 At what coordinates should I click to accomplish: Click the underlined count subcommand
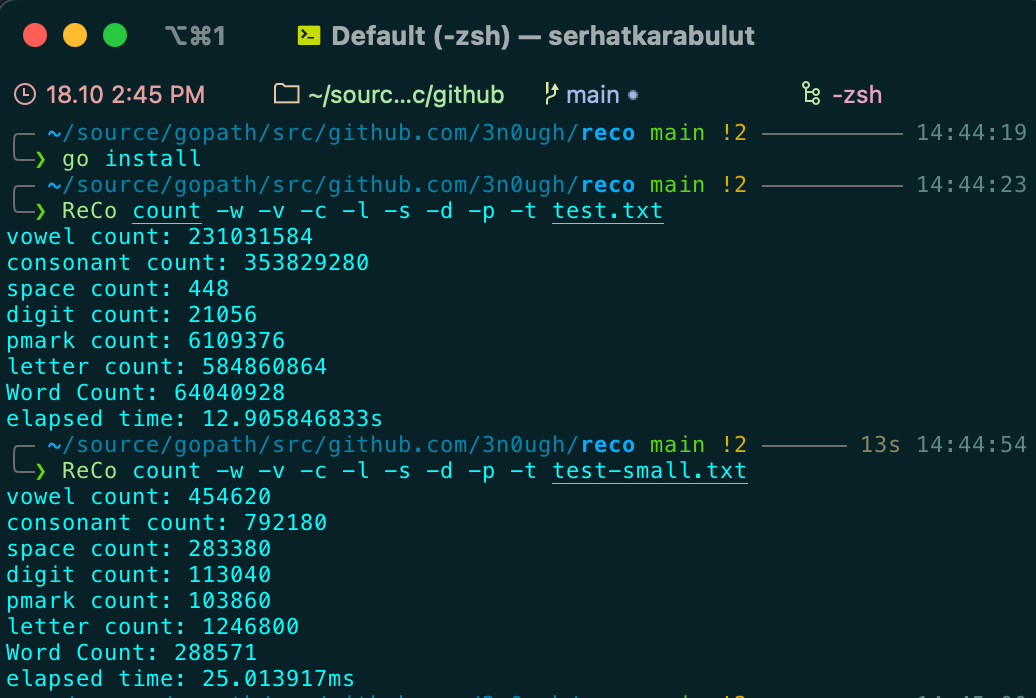click(x=167, y=211)
